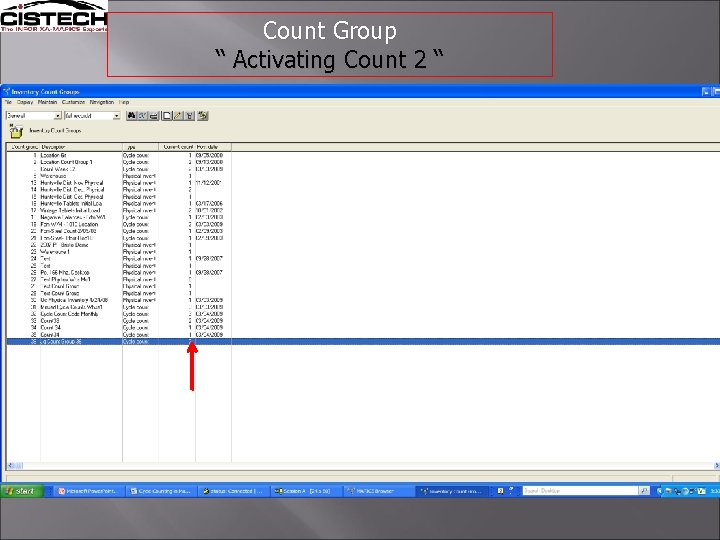Click the horizontal scrollbar right arrow
Viewport: 720px width, 540px height.
click(716, 466)
